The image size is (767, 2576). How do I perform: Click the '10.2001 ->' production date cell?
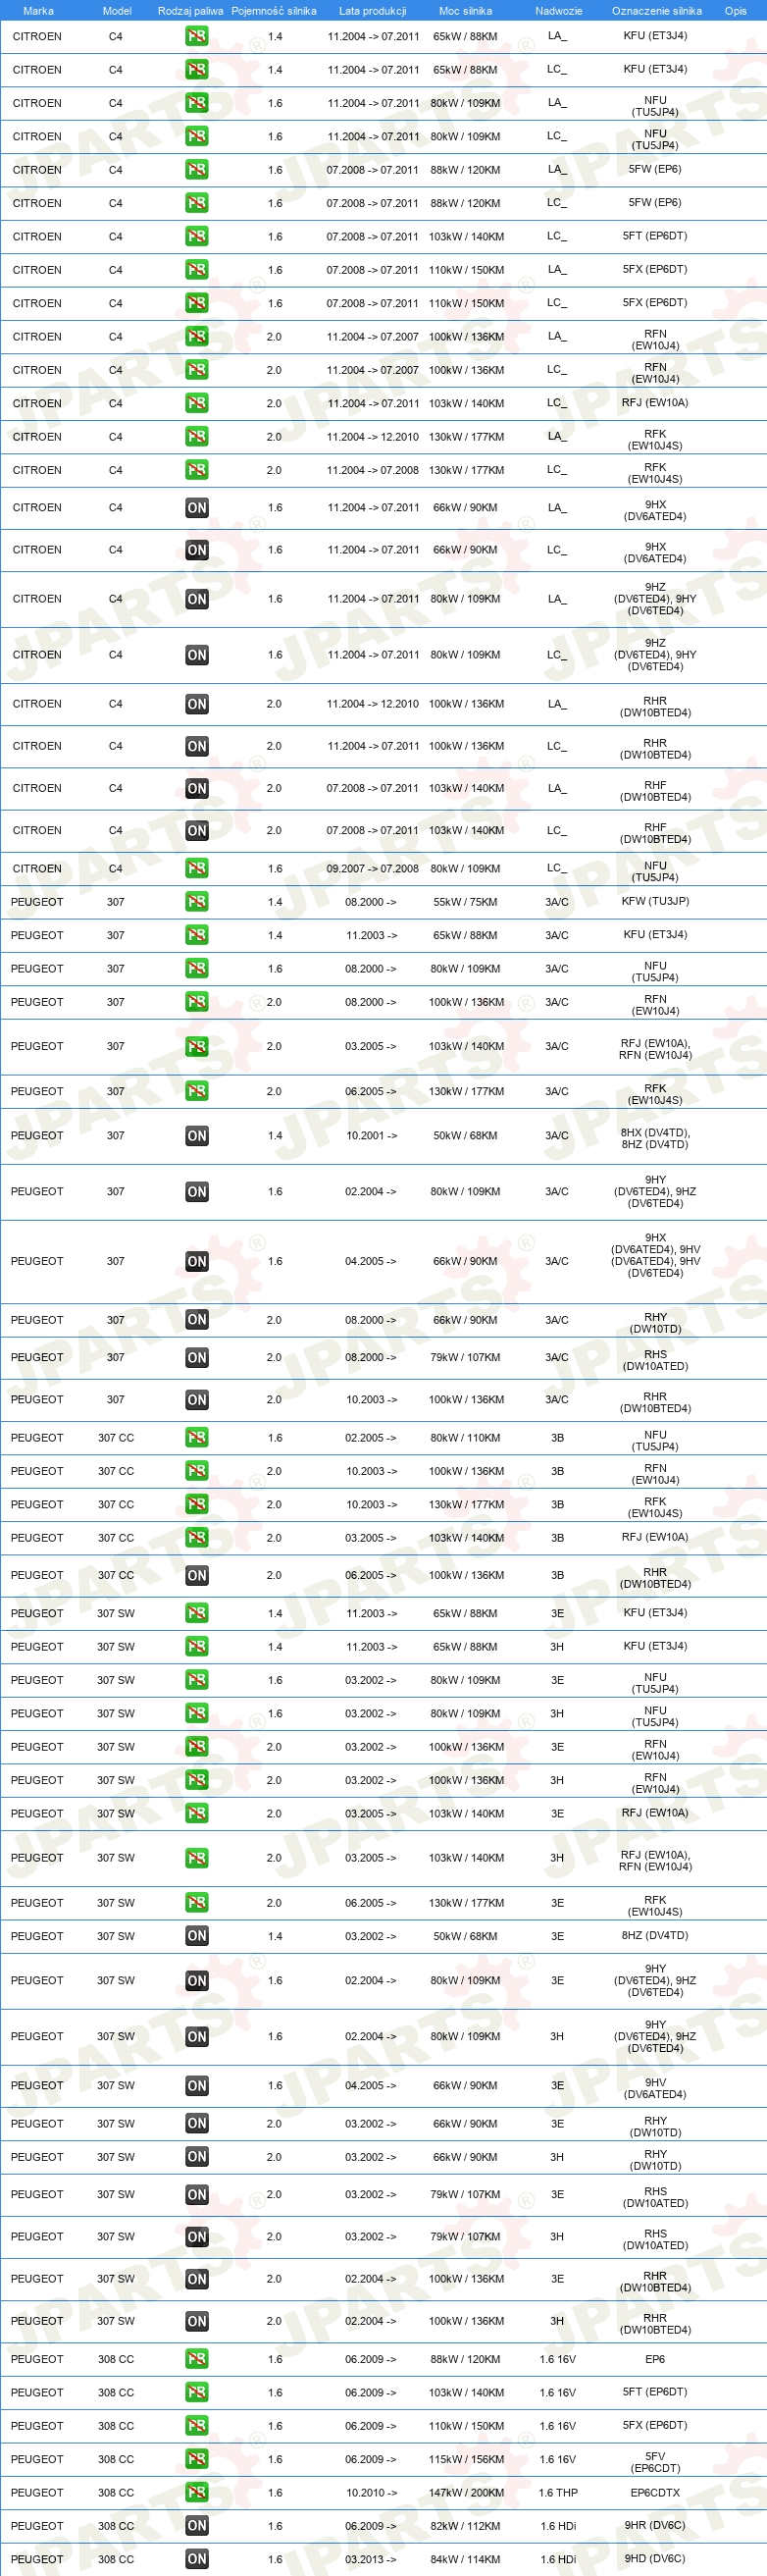click(371, 1136)
